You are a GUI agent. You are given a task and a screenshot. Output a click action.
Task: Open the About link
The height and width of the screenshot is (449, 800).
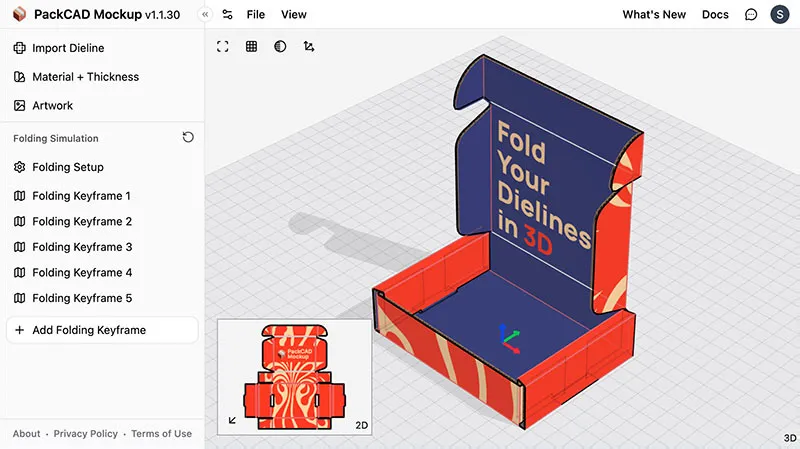[27, 434]
